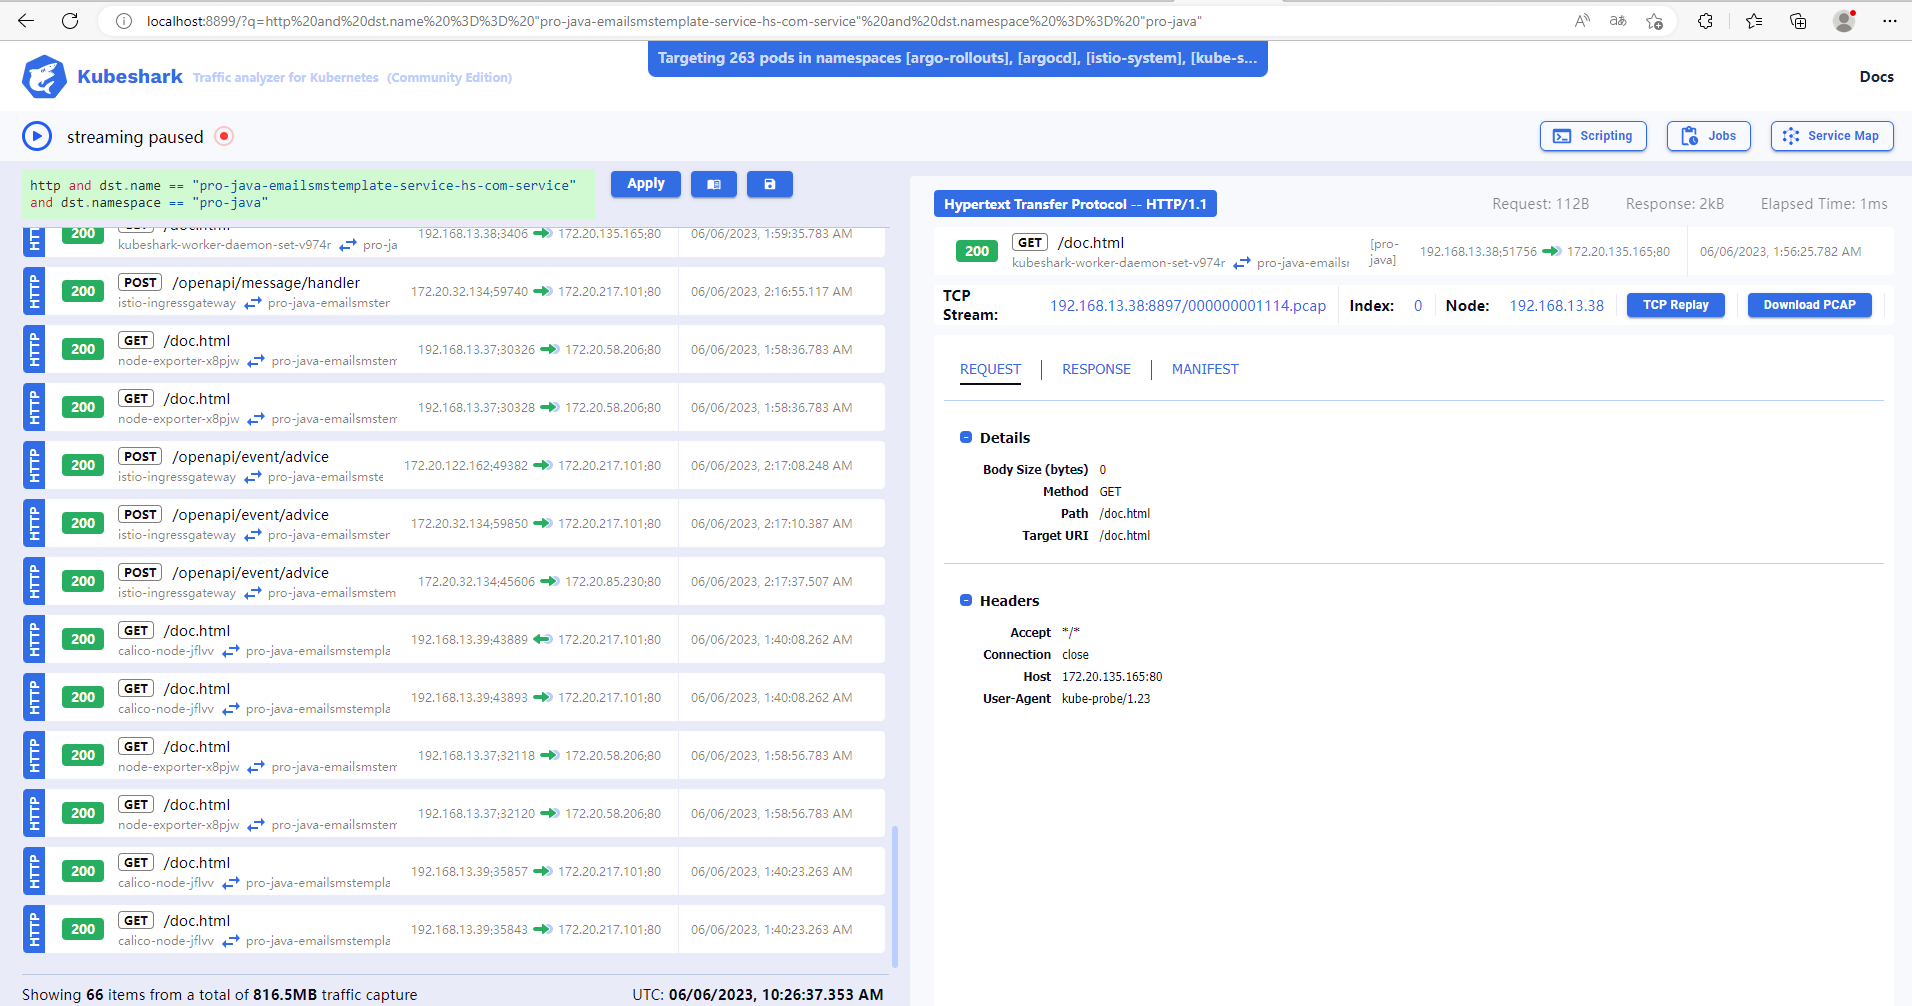The width and height of the screenshot is (1912, 1006).
Task: Click the traffic list vertical scrollbar
Action: coord(894,895)
